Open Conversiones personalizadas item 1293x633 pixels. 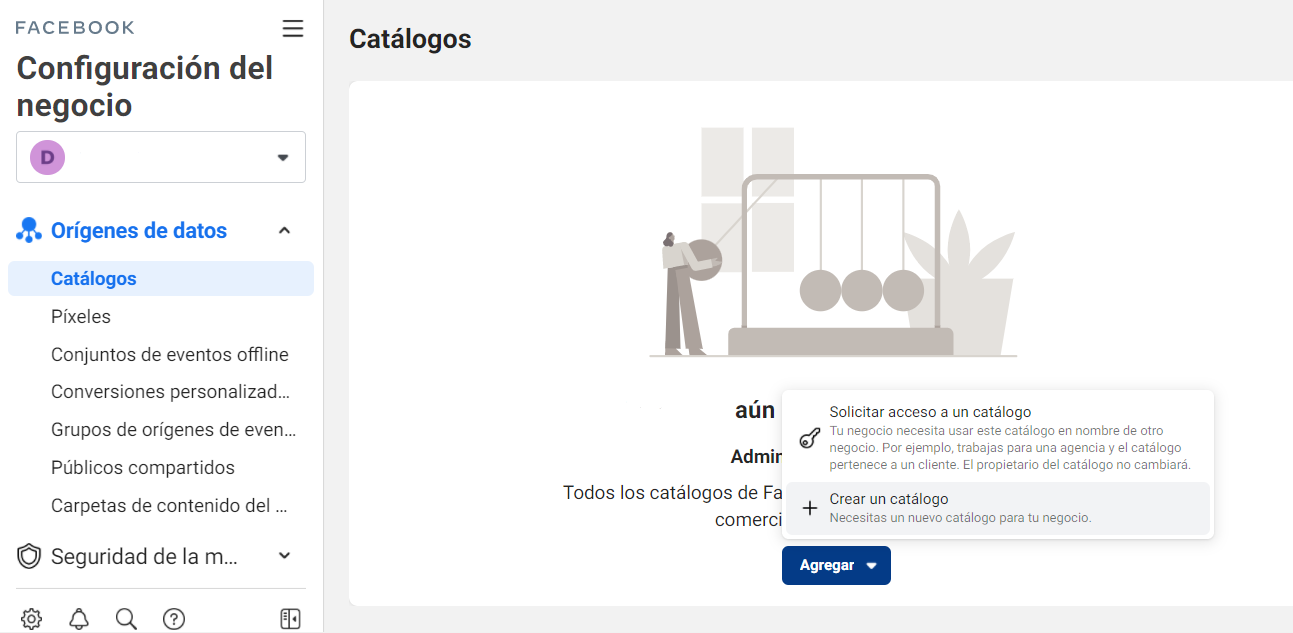tap(170, 392)
